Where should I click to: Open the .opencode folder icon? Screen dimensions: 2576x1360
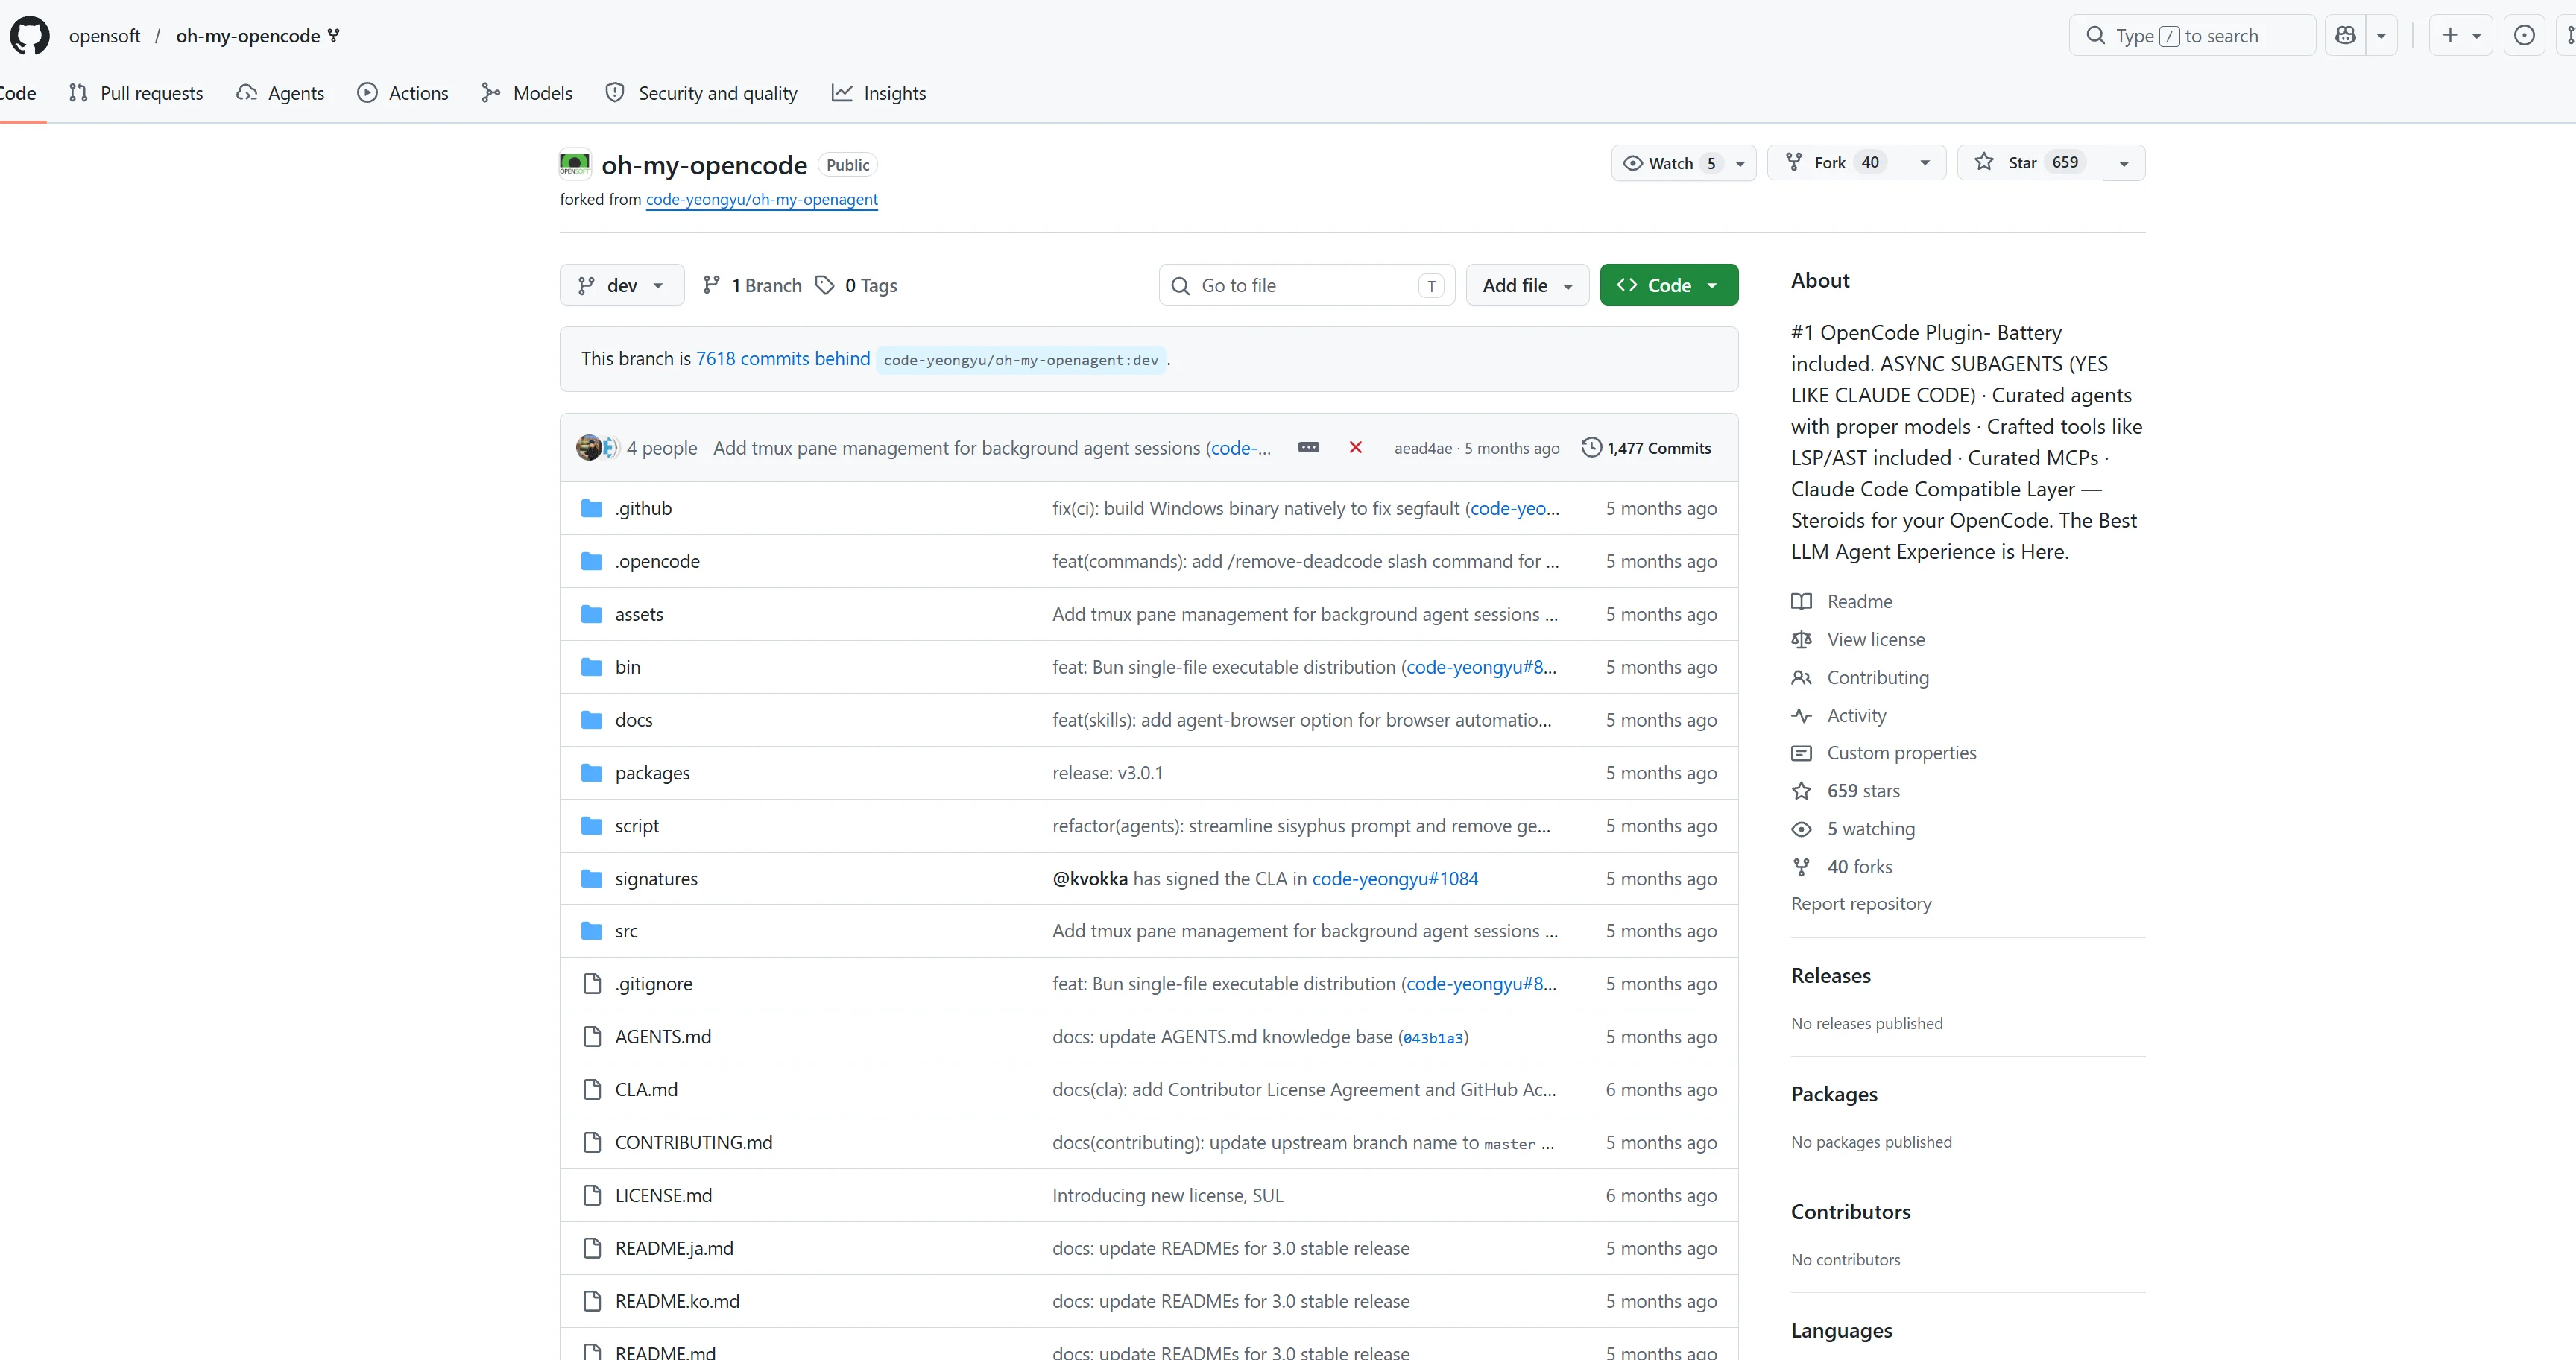tap(592, 561)
